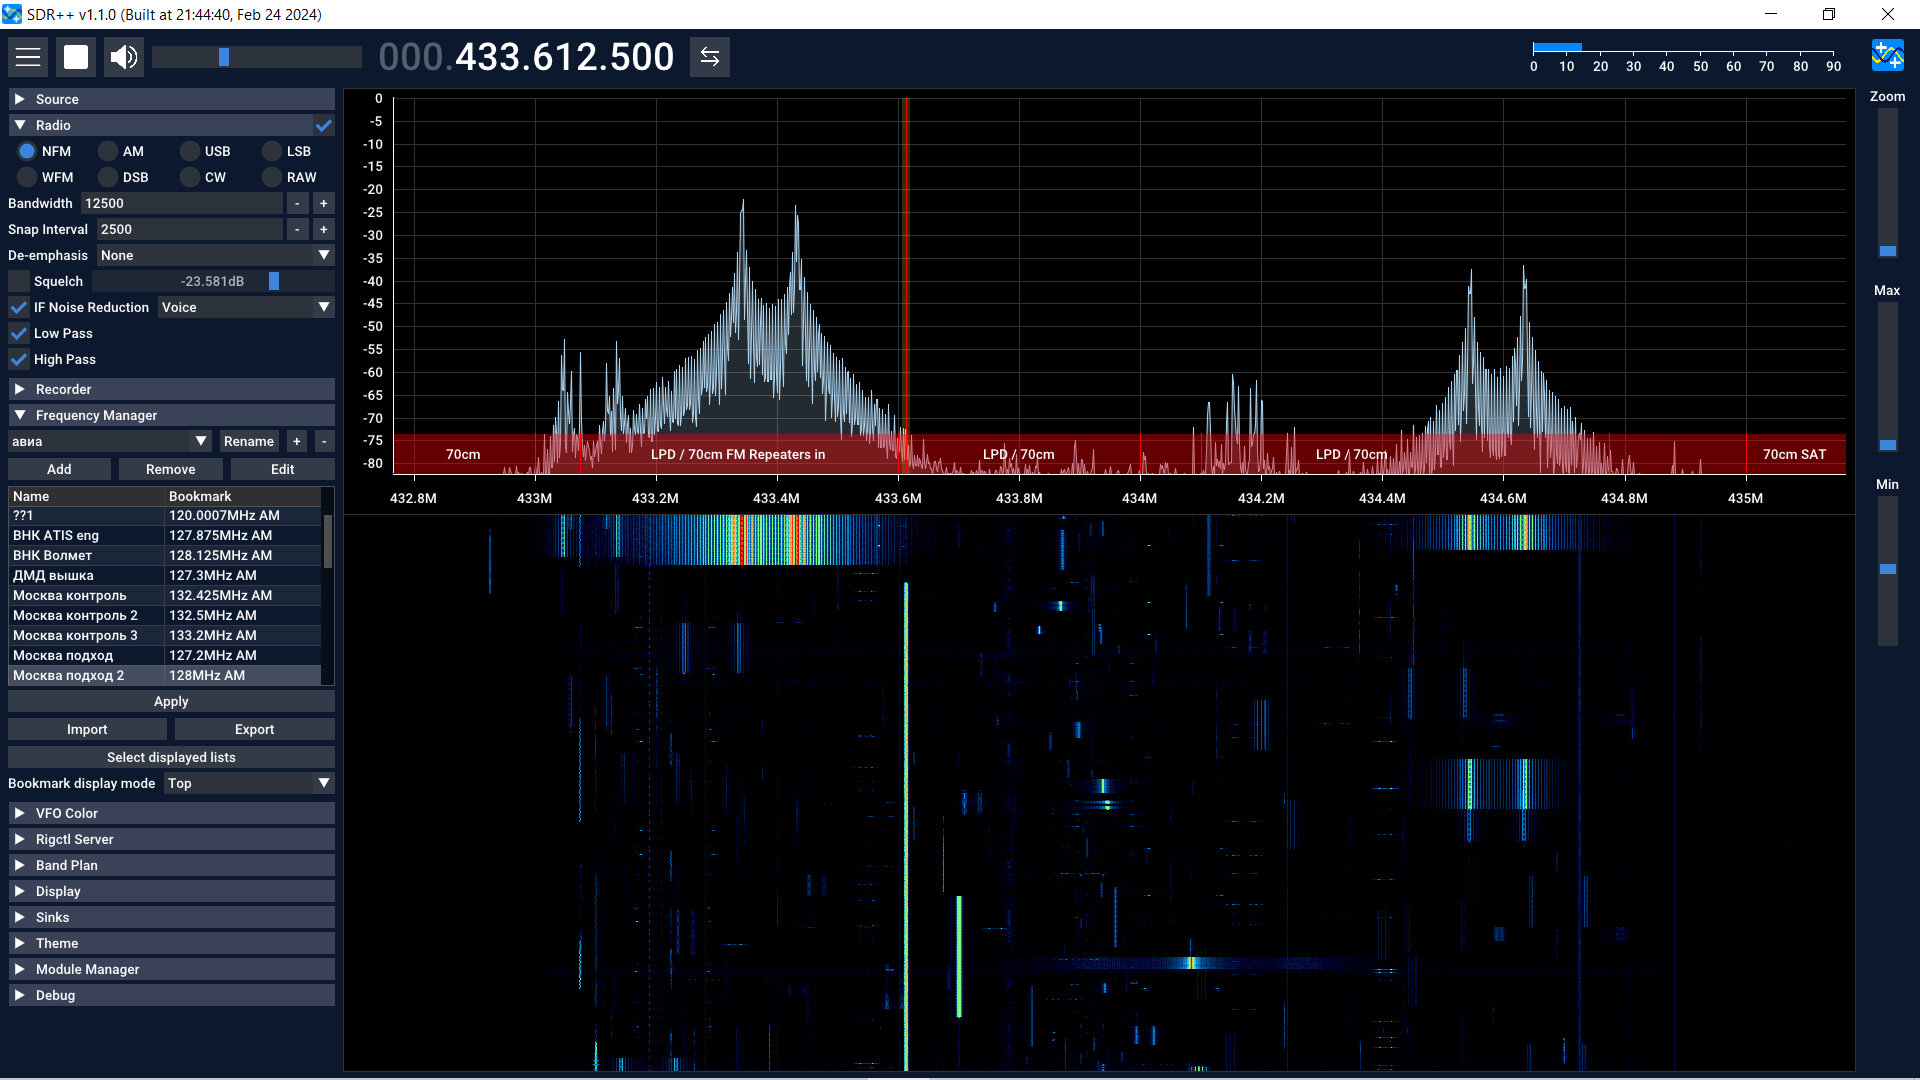
Task: Disable IF Noise Reduction checkbox
Action: (x=19, y=307)
